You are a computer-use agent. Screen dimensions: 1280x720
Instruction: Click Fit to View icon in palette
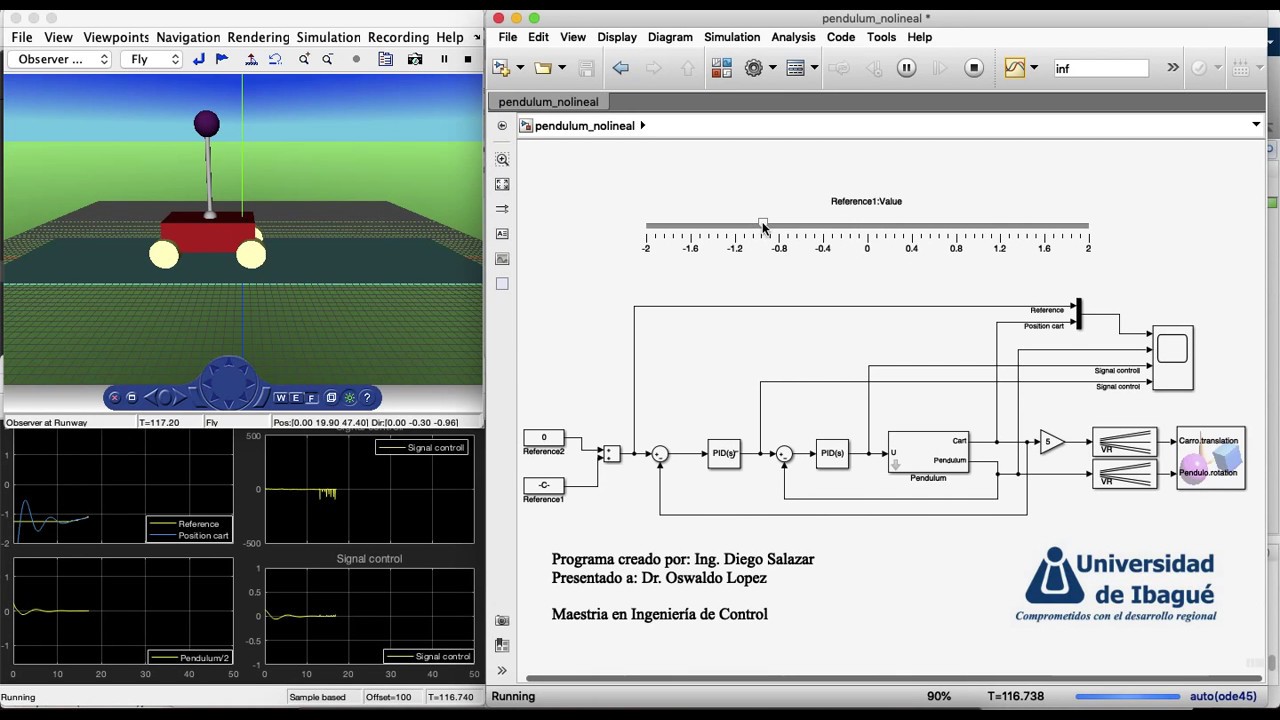pos(502,185)
